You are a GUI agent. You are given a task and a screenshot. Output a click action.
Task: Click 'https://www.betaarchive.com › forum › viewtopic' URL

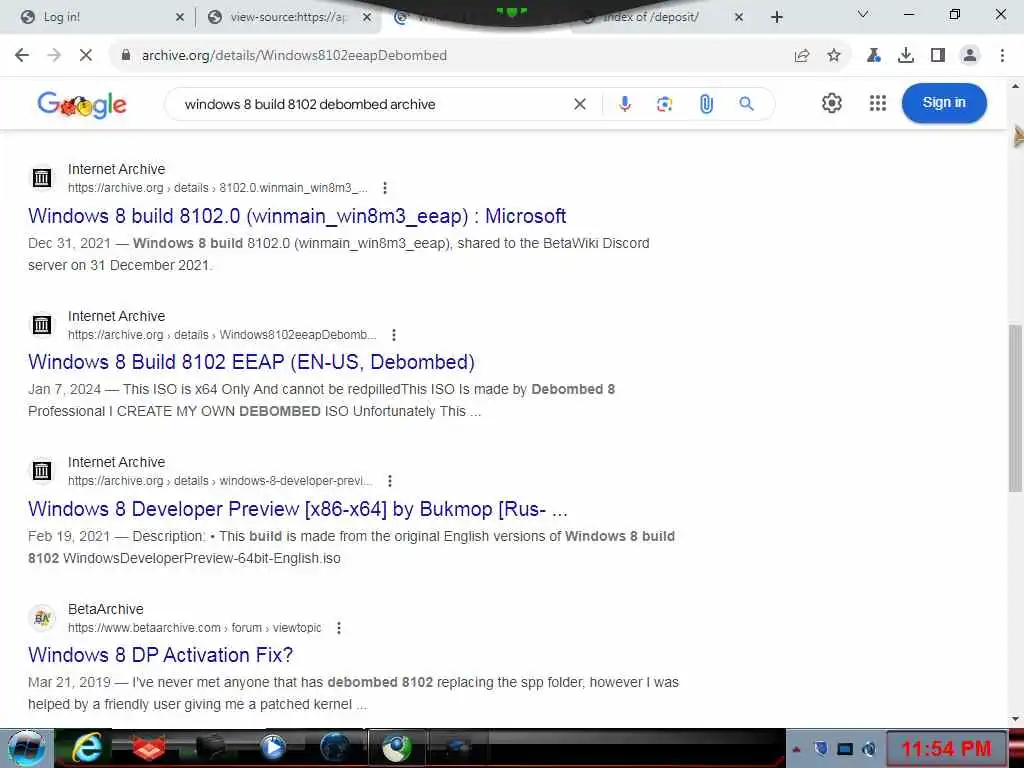[x=195, y=628]
